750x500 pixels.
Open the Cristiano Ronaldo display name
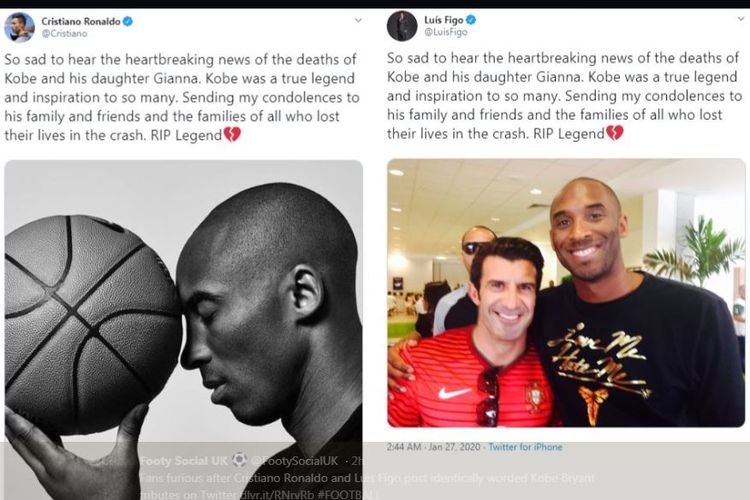click(x=81, y=21)
